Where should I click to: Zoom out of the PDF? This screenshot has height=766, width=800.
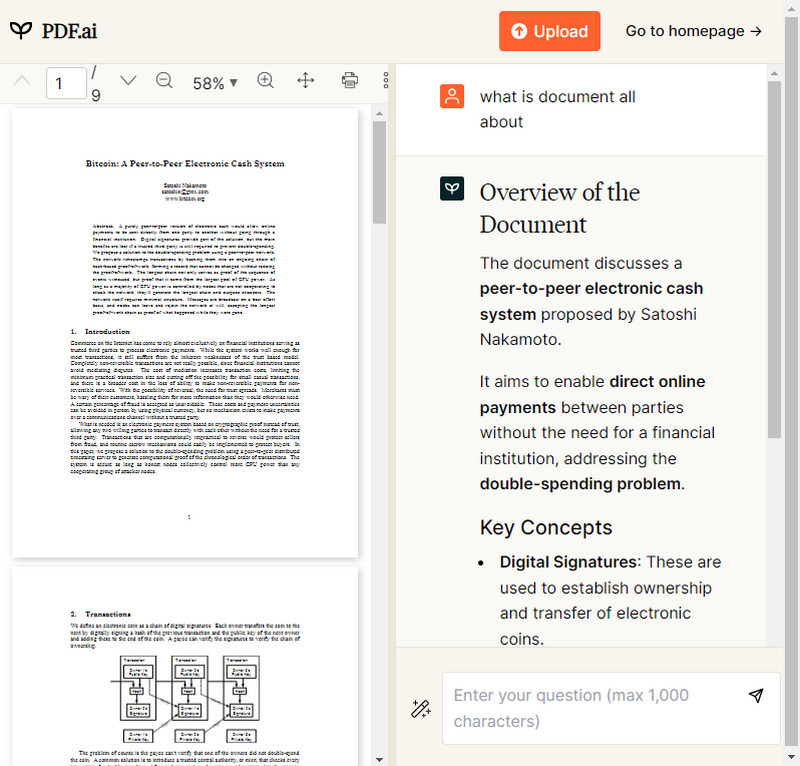tap(164, 81)
